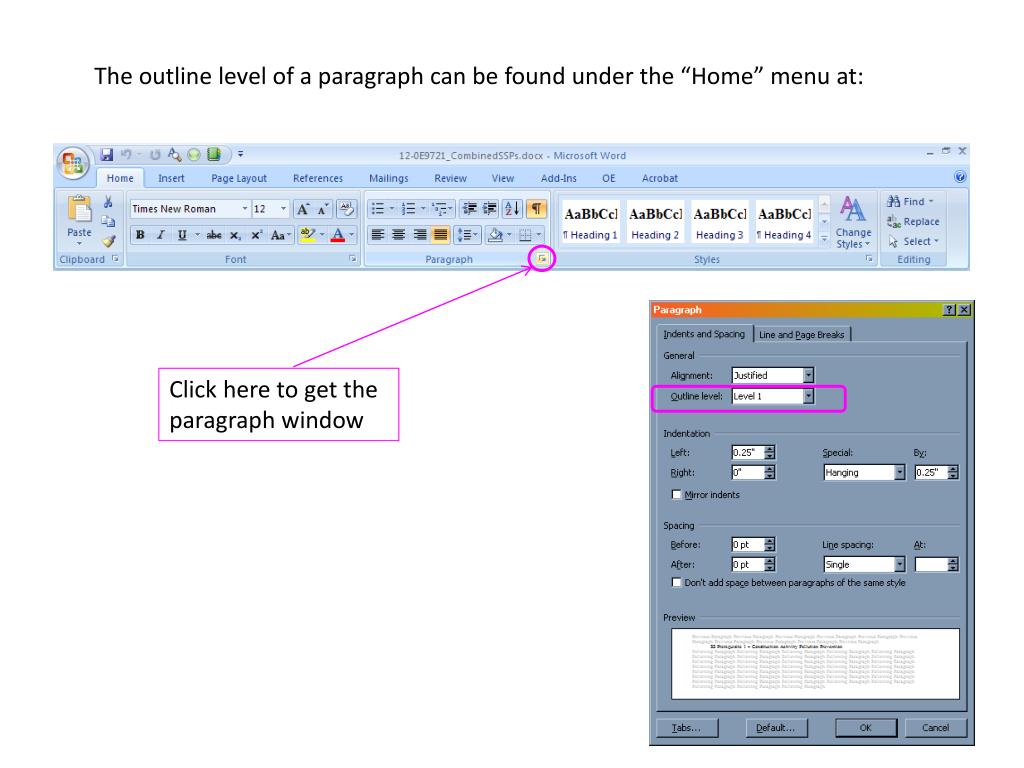Image resolution: width=1024 pixels, height=768 pixels.
Task: Open the Clipboard pane launcher
Action: [115, 259]
